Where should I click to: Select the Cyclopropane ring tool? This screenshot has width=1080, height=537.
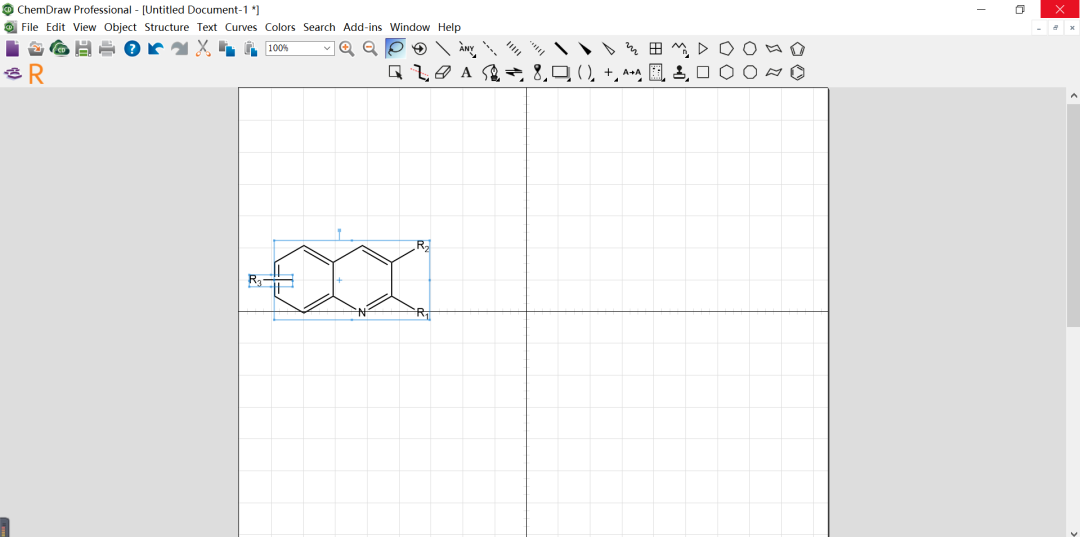[x=703, y=49]
